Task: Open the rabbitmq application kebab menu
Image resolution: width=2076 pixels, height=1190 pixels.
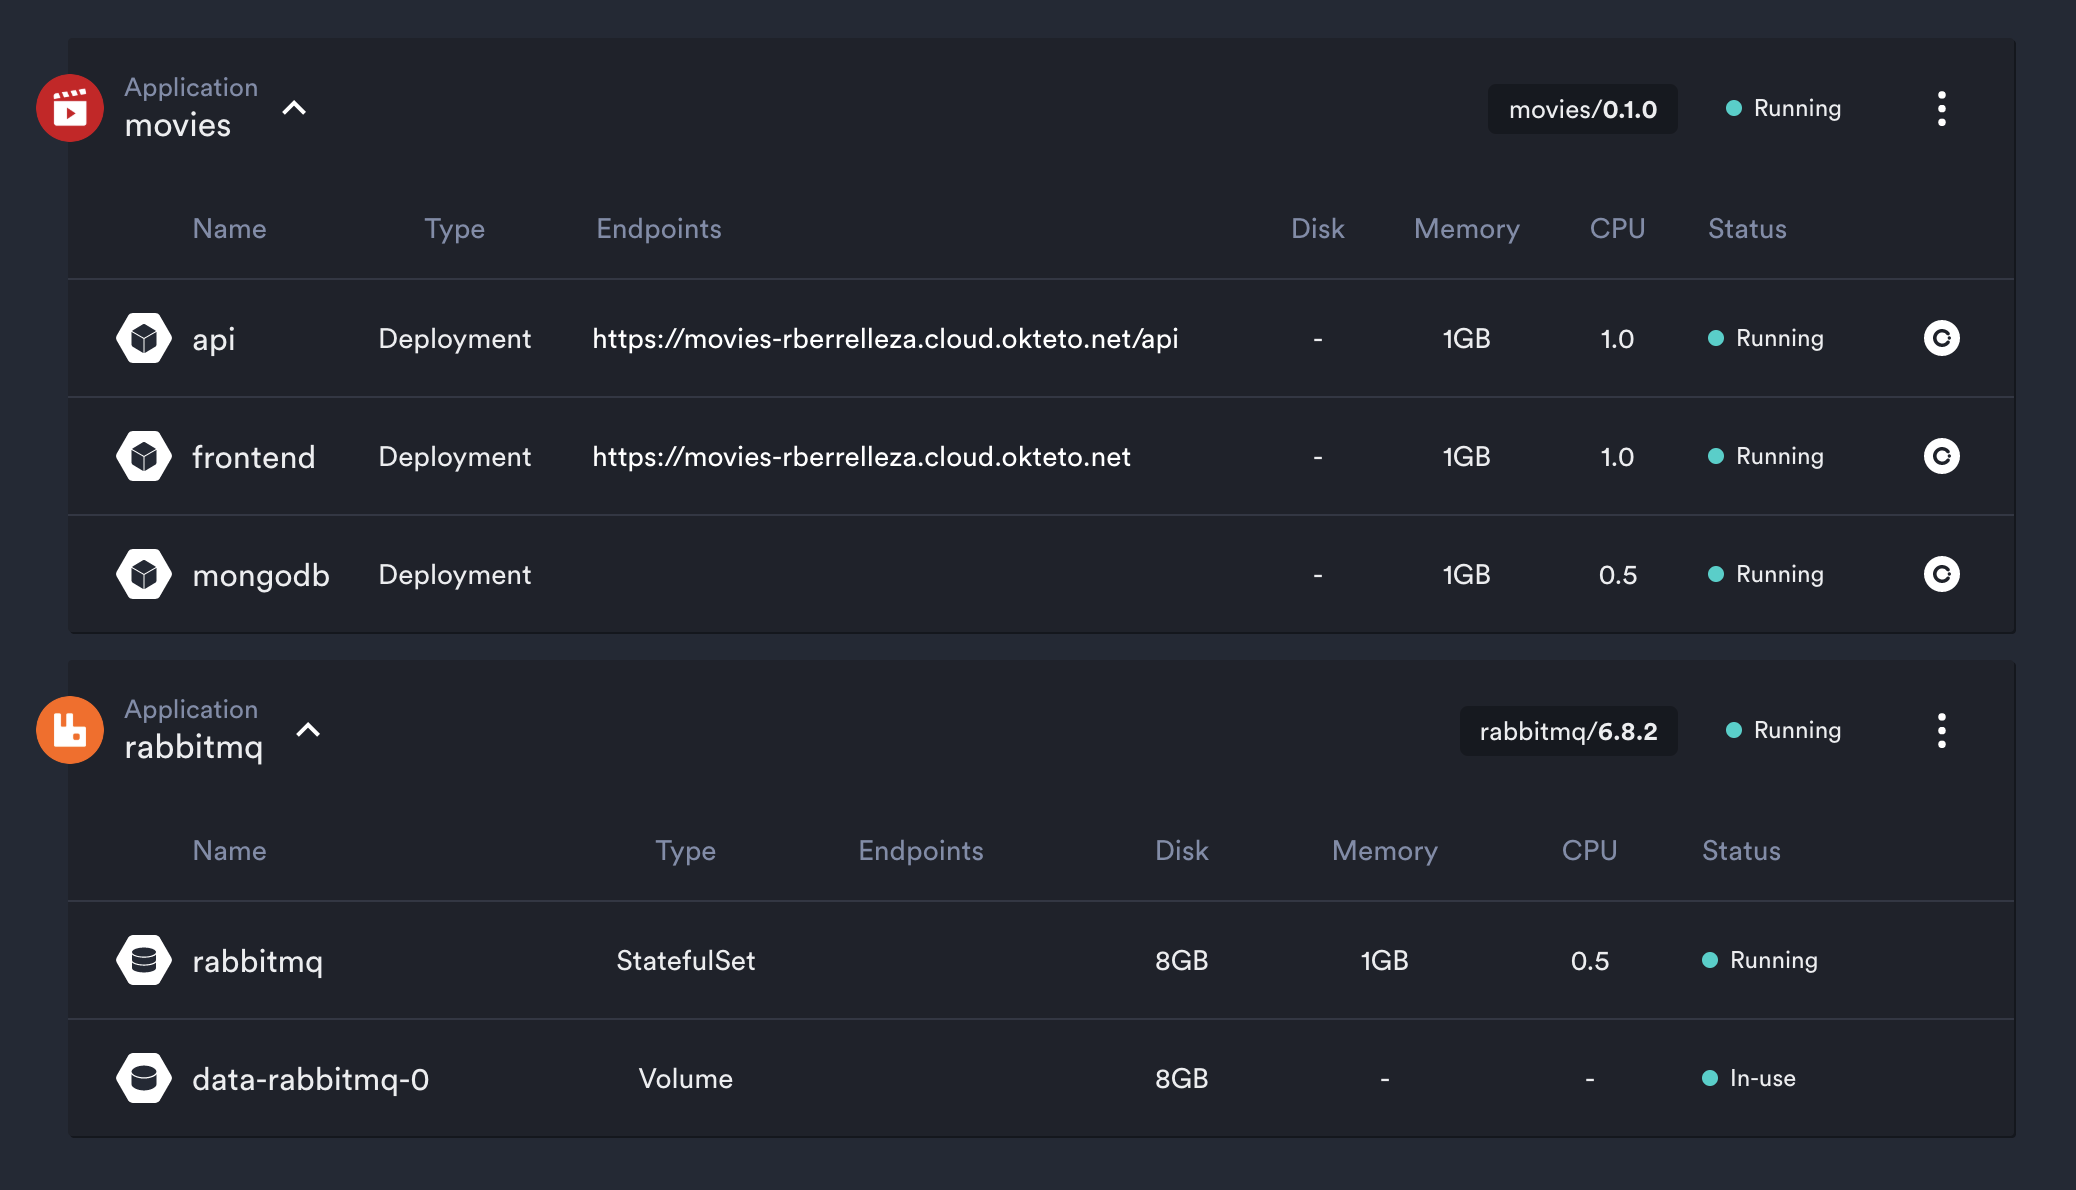Action: pos(1941,730)
